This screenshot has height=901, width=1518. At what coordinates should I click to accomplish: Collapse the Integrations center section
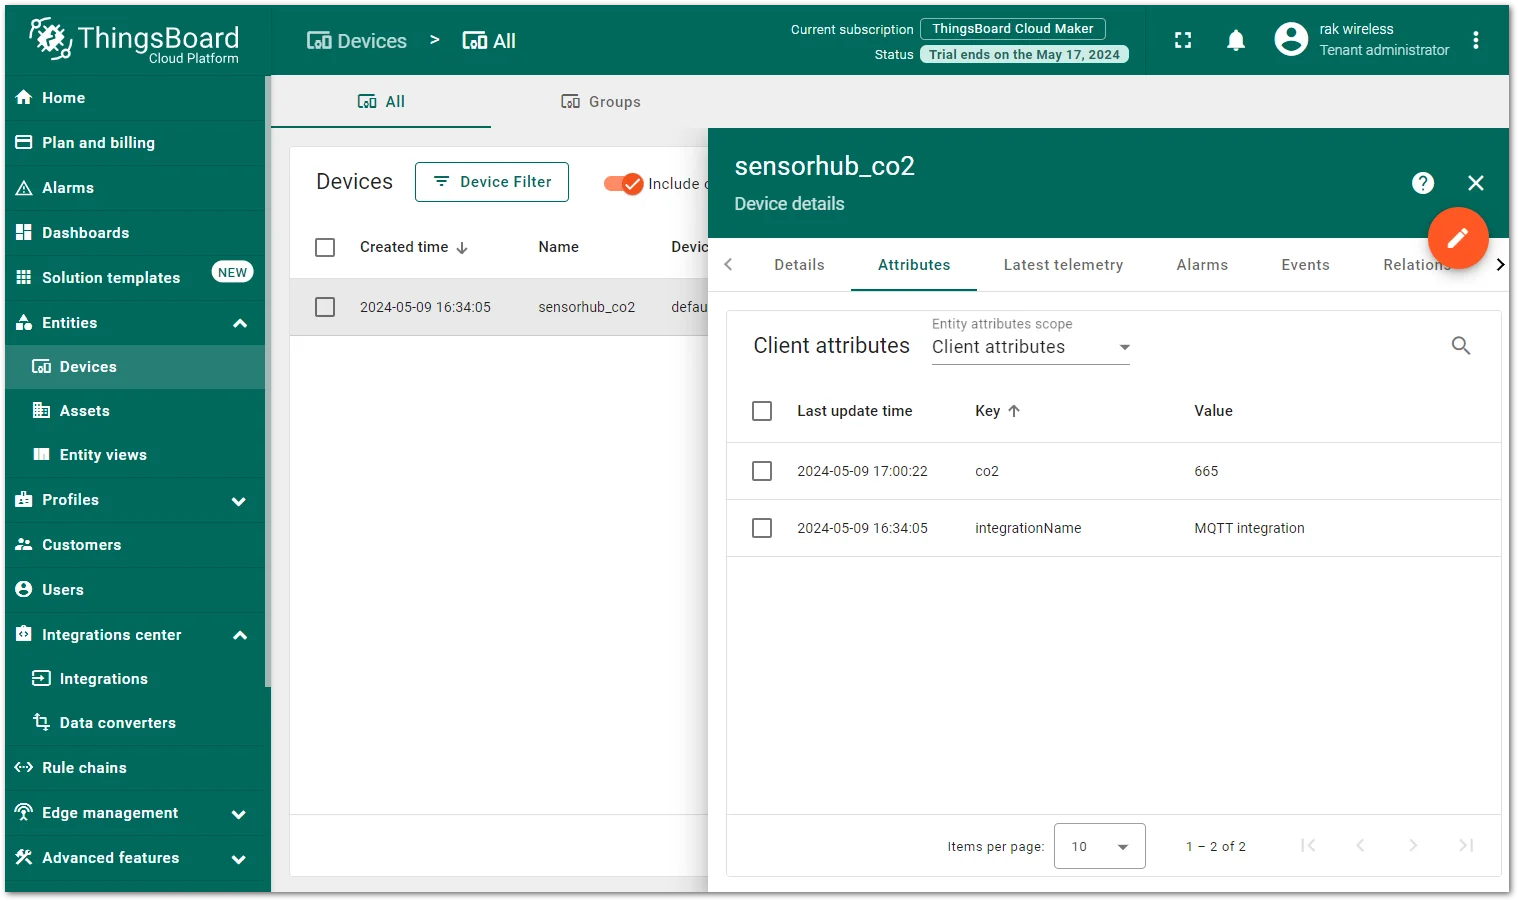point(240,635)
